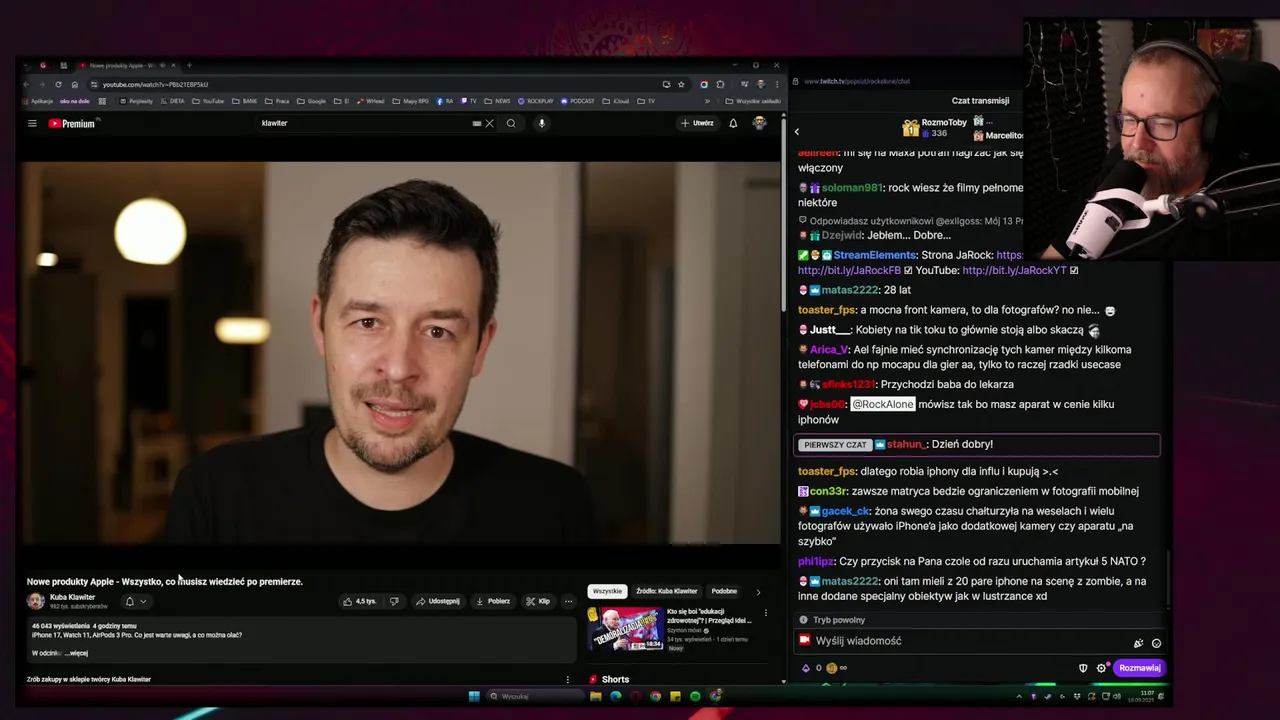
Task: Start voice search with microphone icon
Action: 541,124
